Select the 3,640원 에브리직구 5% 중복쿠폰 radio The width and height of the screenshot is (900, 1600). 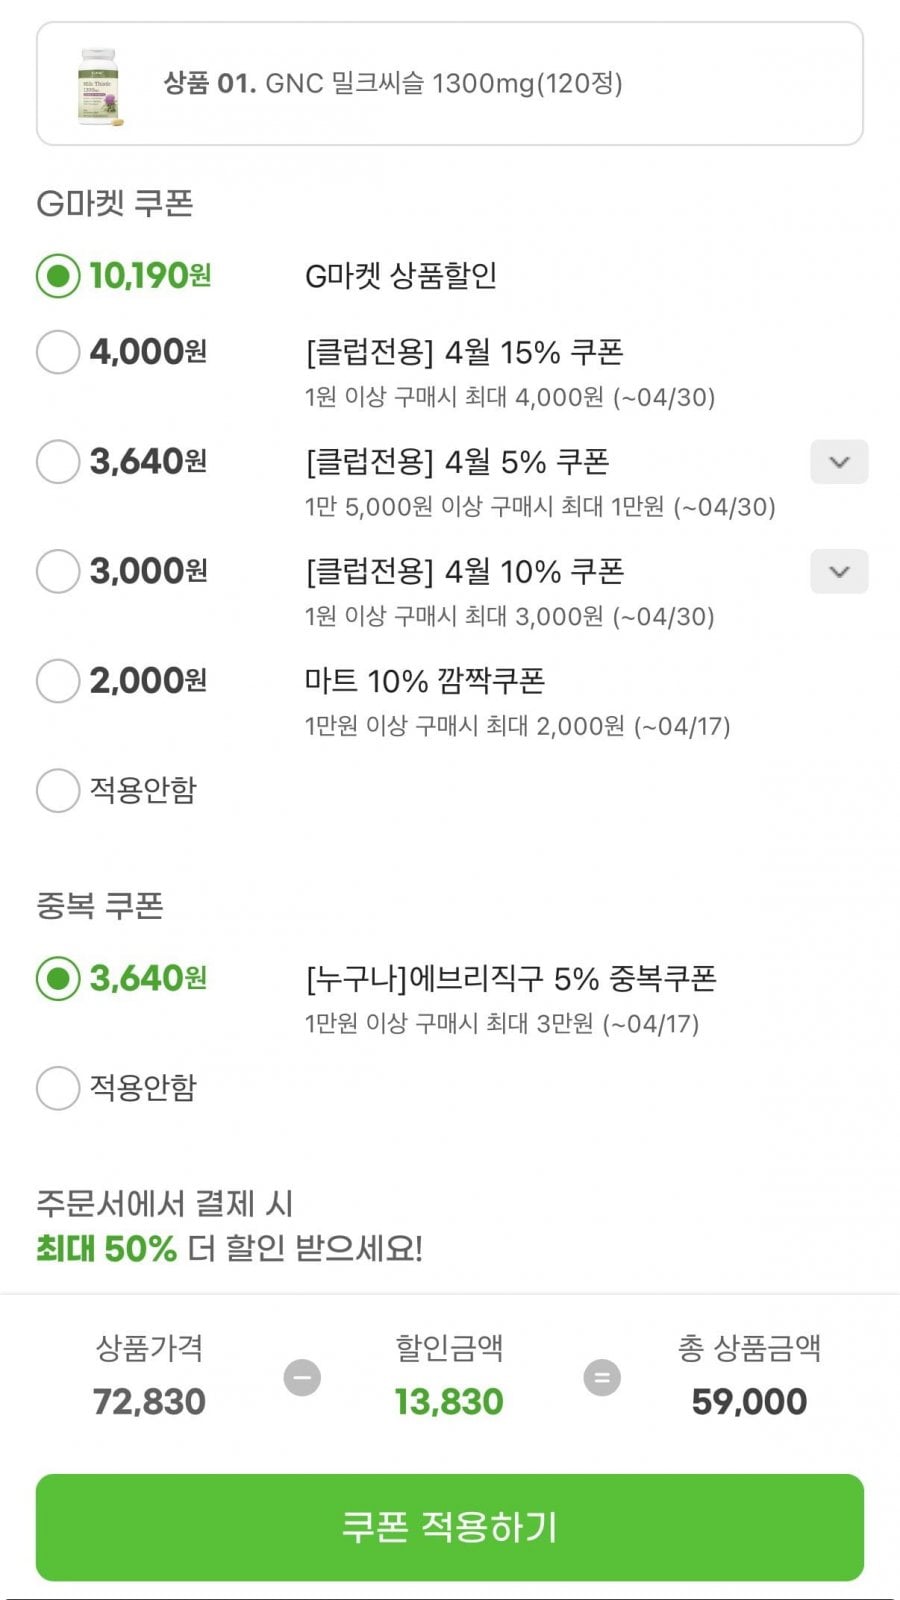[58, 978]
